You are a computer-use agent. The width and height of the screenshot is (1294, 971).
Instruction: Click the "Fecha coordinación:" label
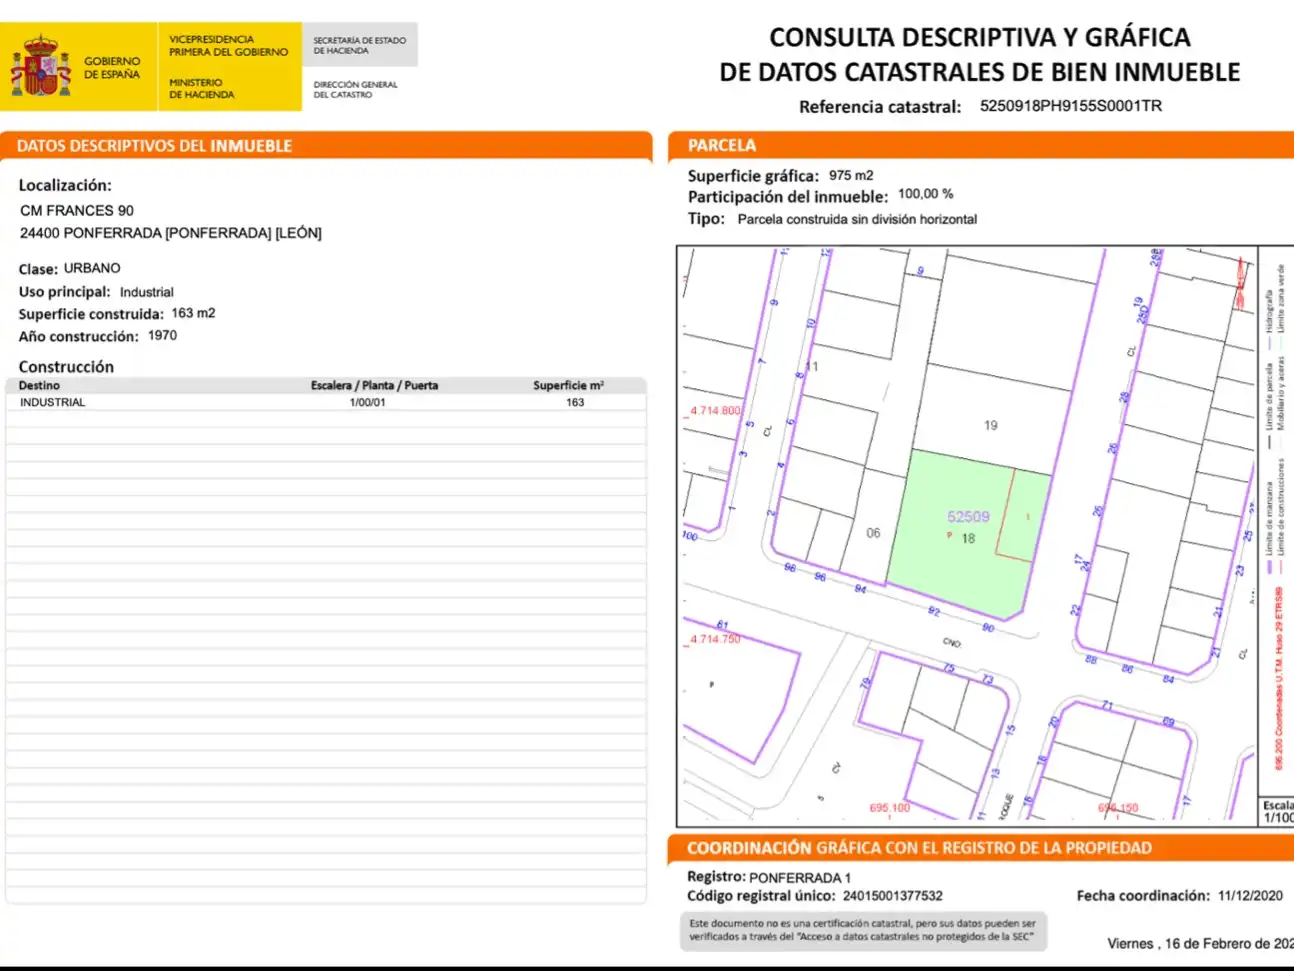1143,896
